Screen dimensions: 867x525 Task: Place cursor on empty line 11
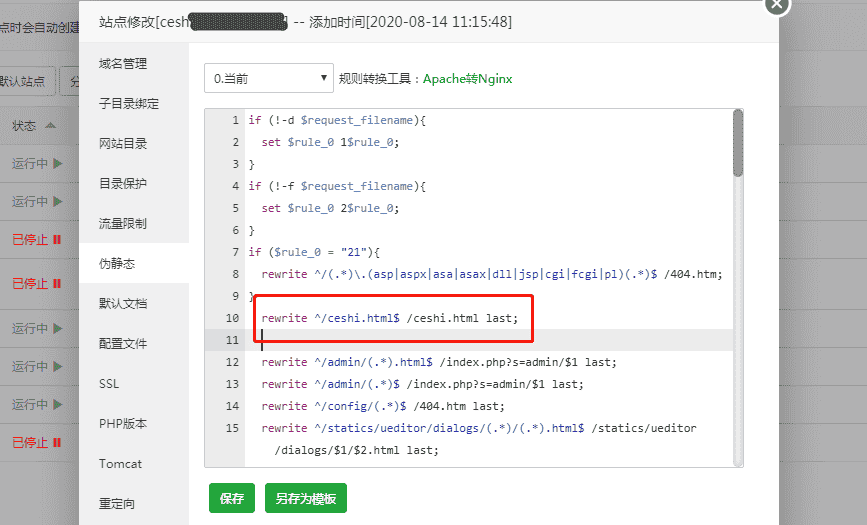click(489, 340)
